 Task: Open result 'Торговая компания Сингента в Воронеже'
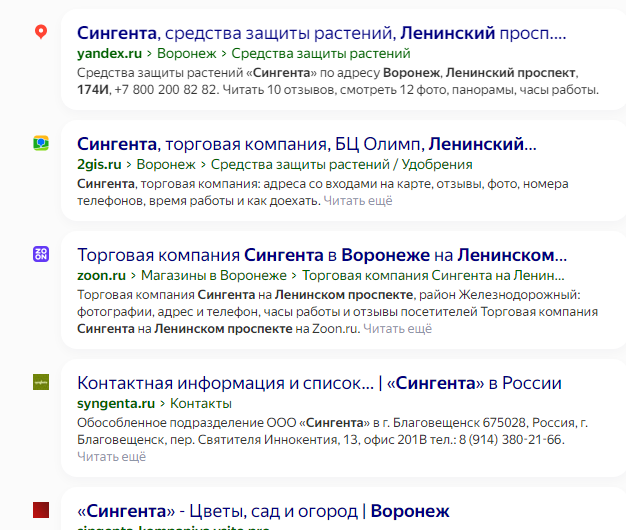[x=322, y=255]
